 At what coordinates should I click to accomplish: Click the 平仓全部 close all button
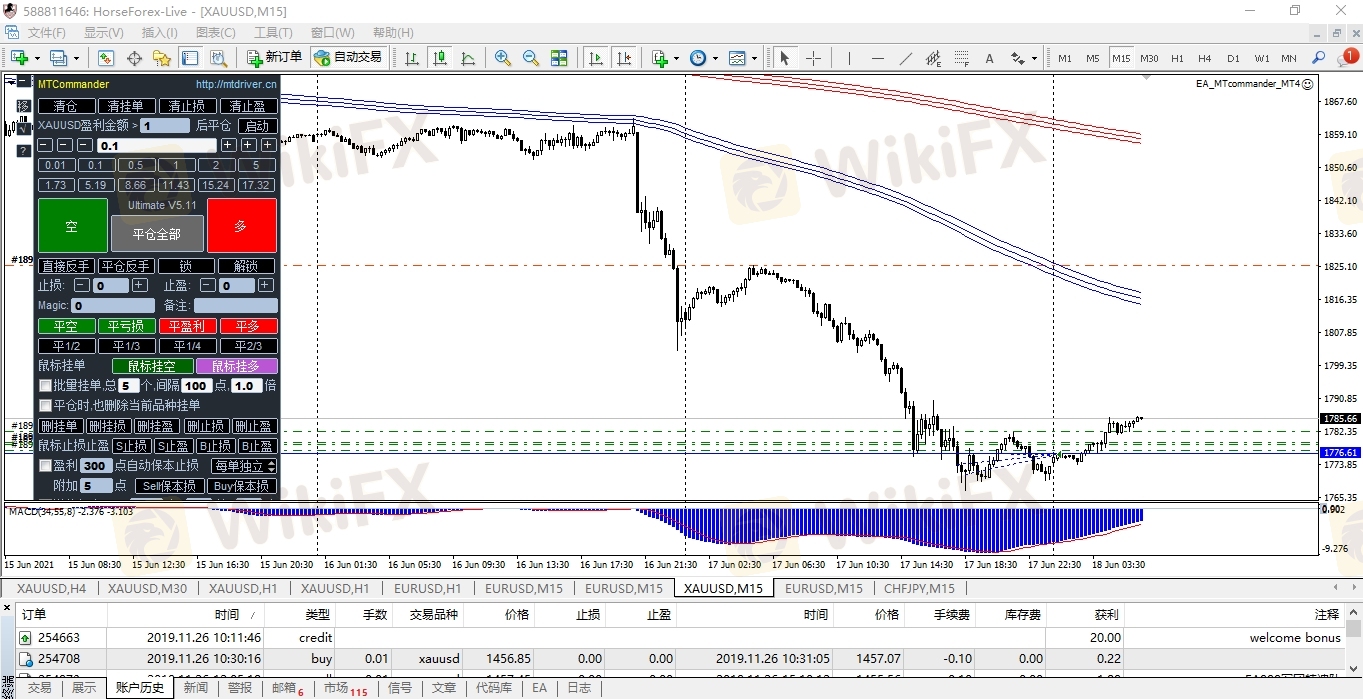(157, 234)
